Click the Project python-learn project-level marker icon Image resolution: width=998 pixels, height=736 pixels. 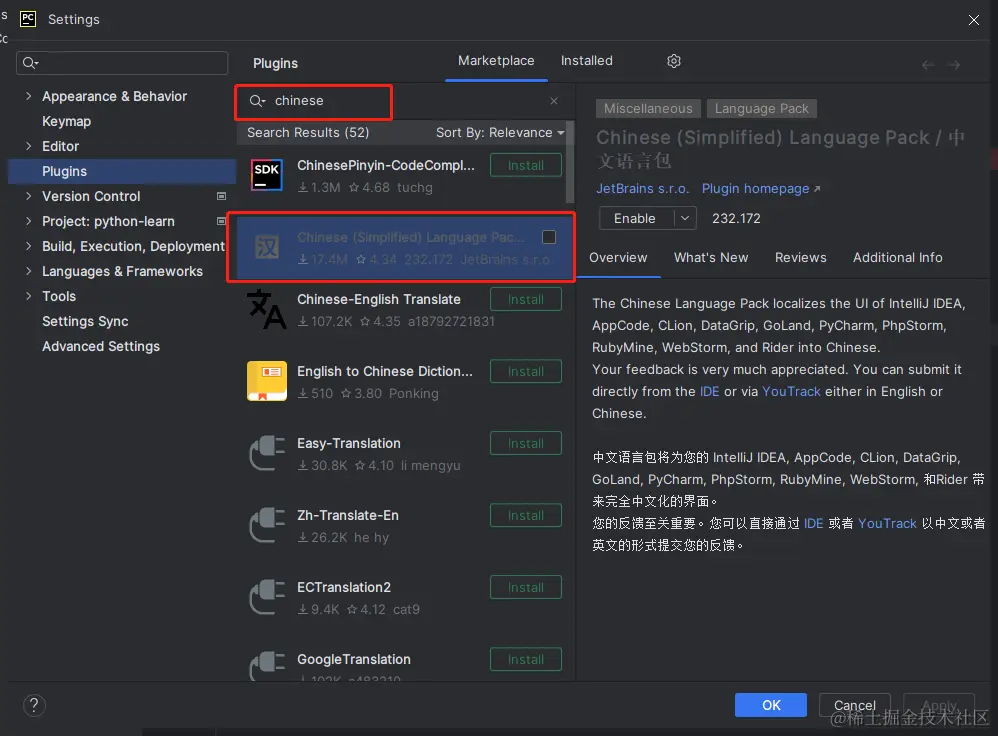point(221,221)
